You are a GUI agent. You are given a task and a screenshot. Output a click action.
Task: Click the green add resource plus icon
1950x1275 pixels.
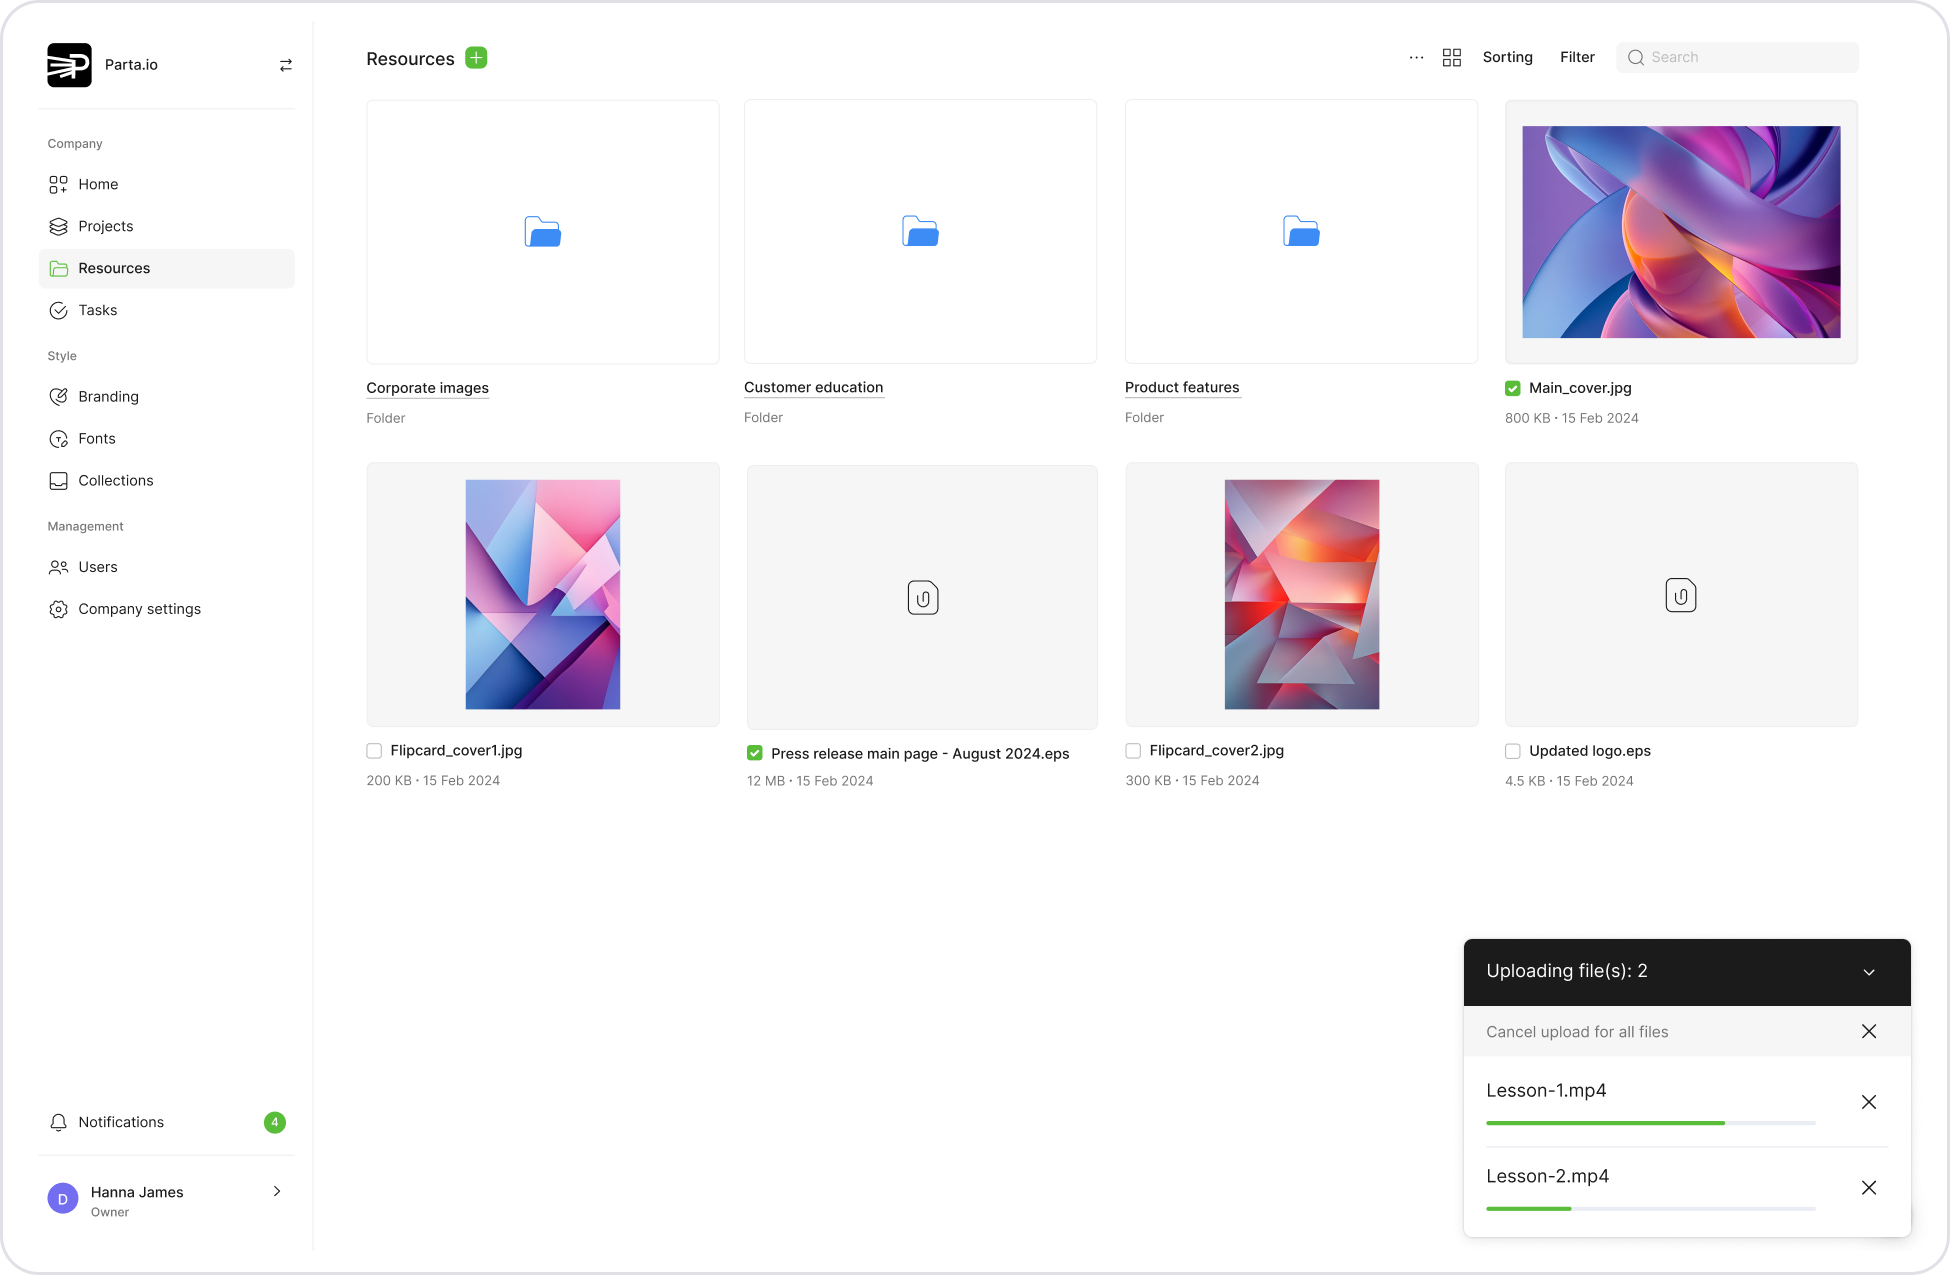pos(476,58)
